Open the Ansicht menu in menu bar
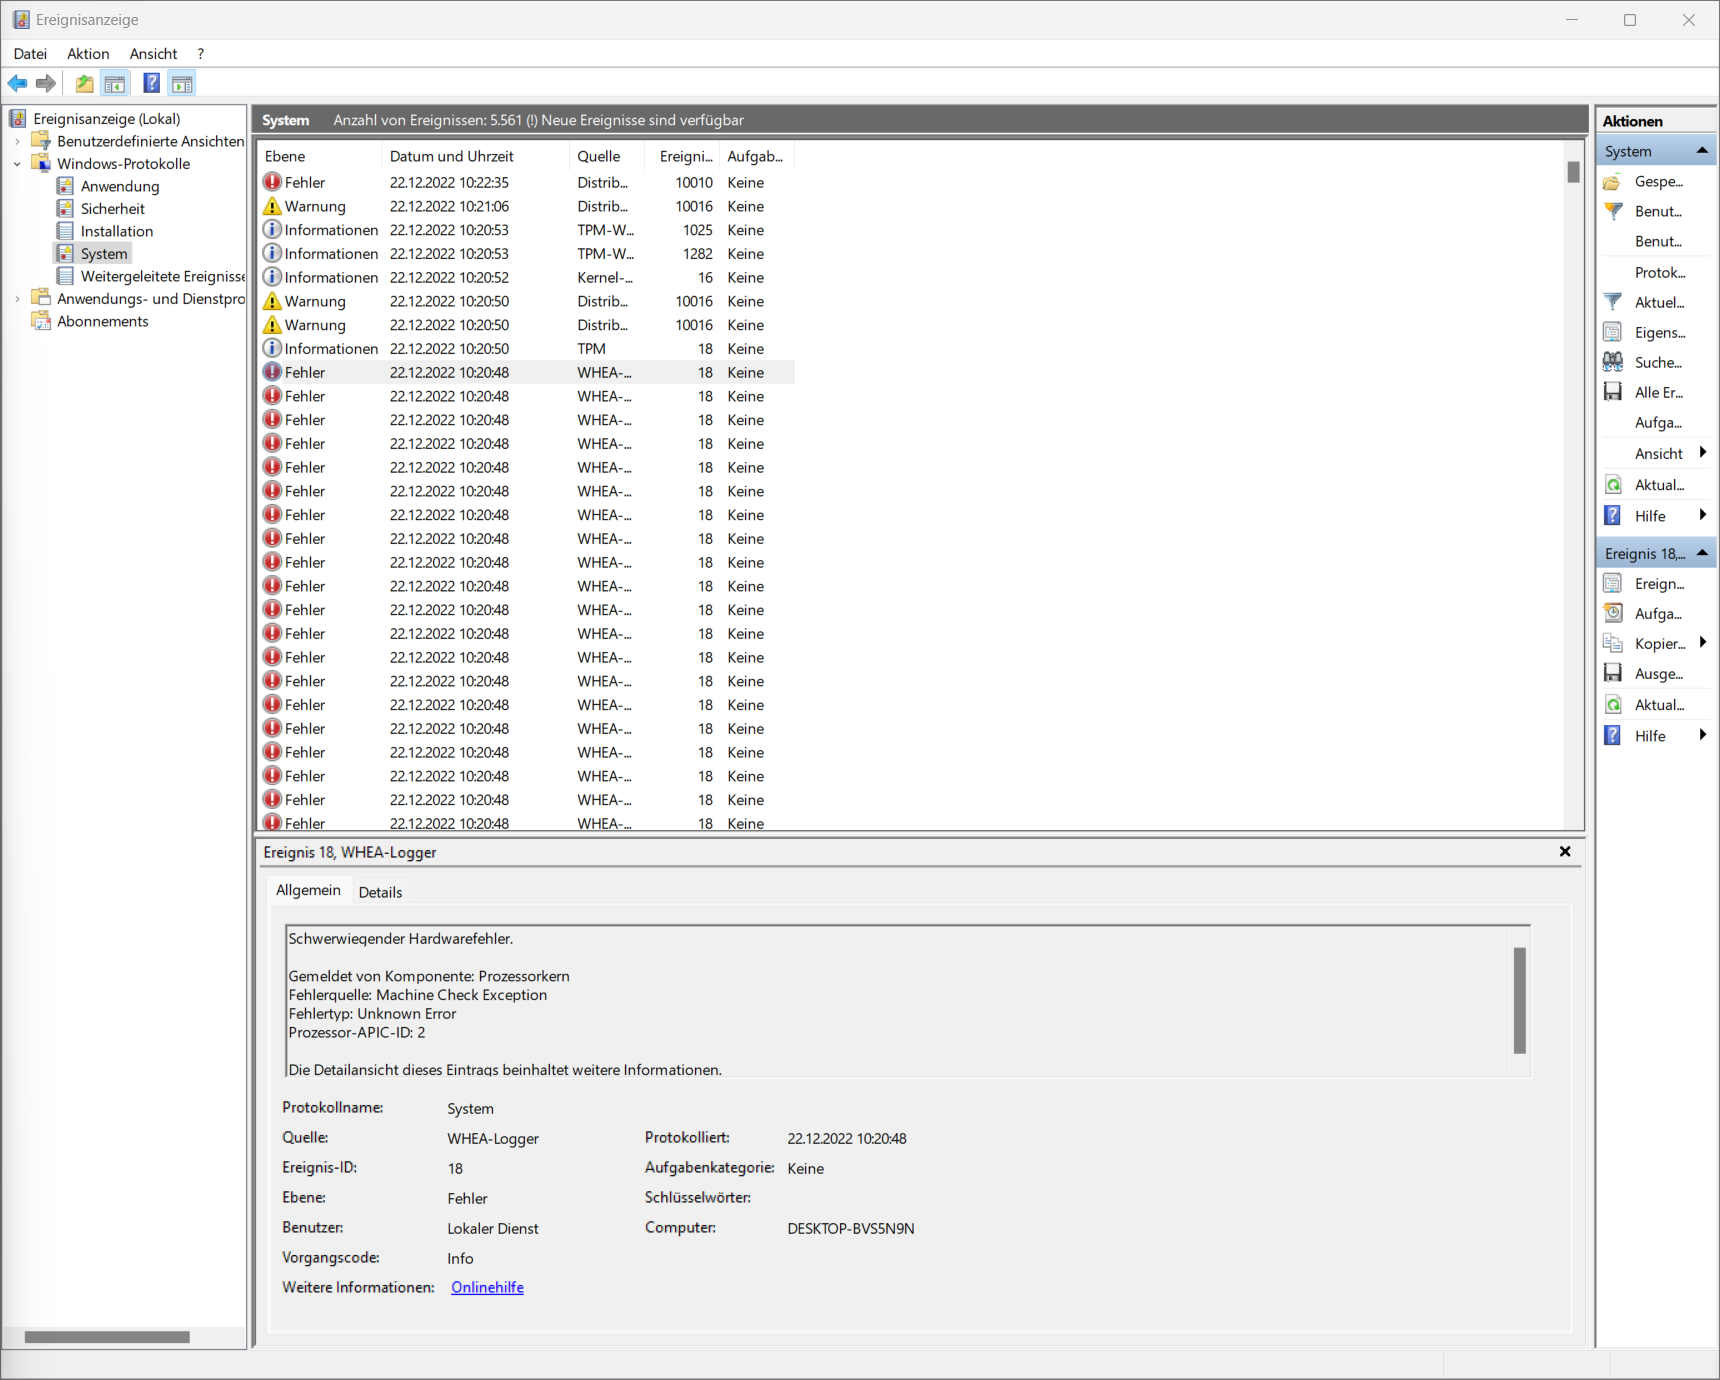 point(153,54)
